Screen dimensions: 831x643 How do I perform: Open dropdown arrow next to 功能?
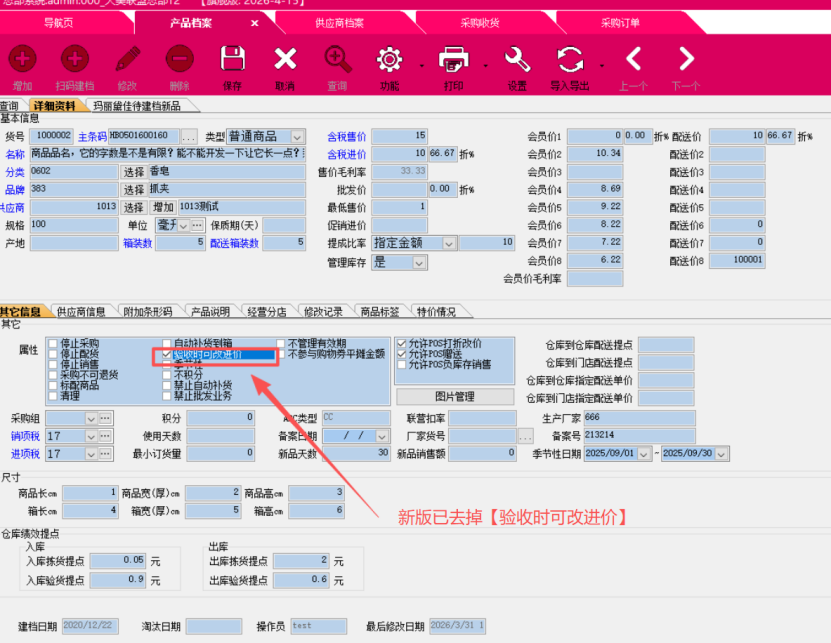422,66
